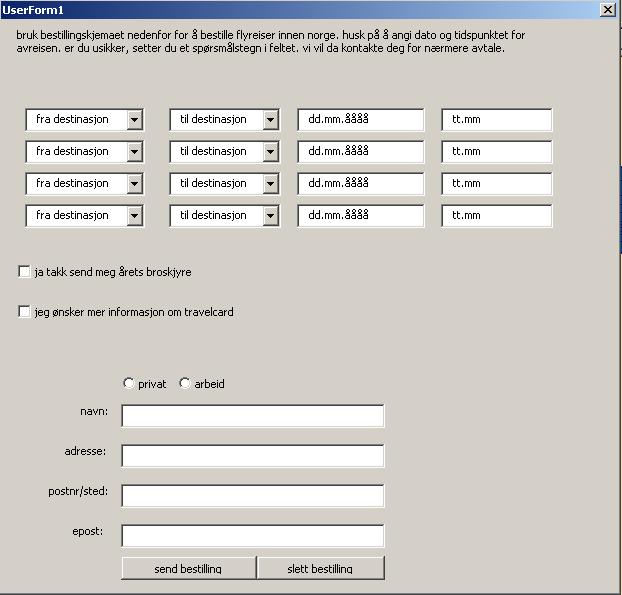622x595 pixels.
Task: Click the 'adresse:' label
Action: click(x=85, y=451)
